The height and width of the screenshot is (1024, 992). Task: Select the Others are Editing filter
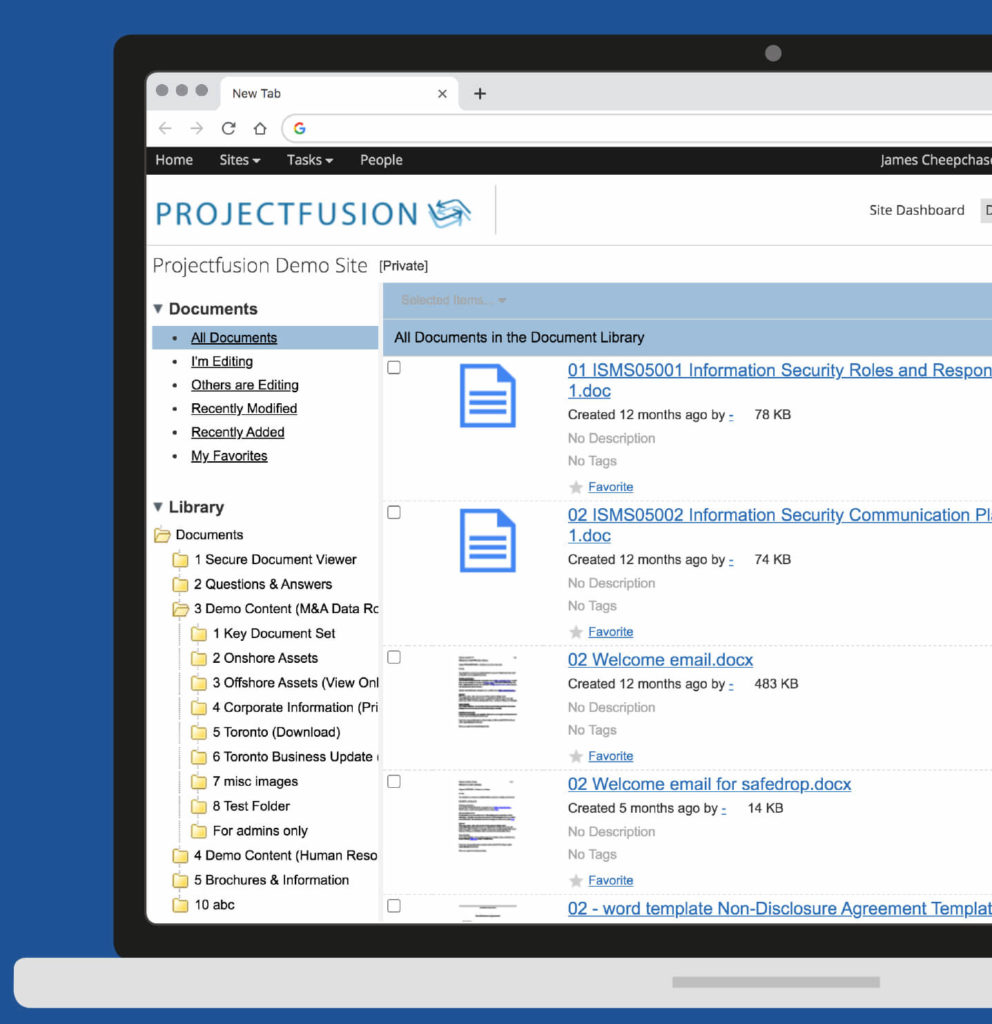[x=245, y=385]
